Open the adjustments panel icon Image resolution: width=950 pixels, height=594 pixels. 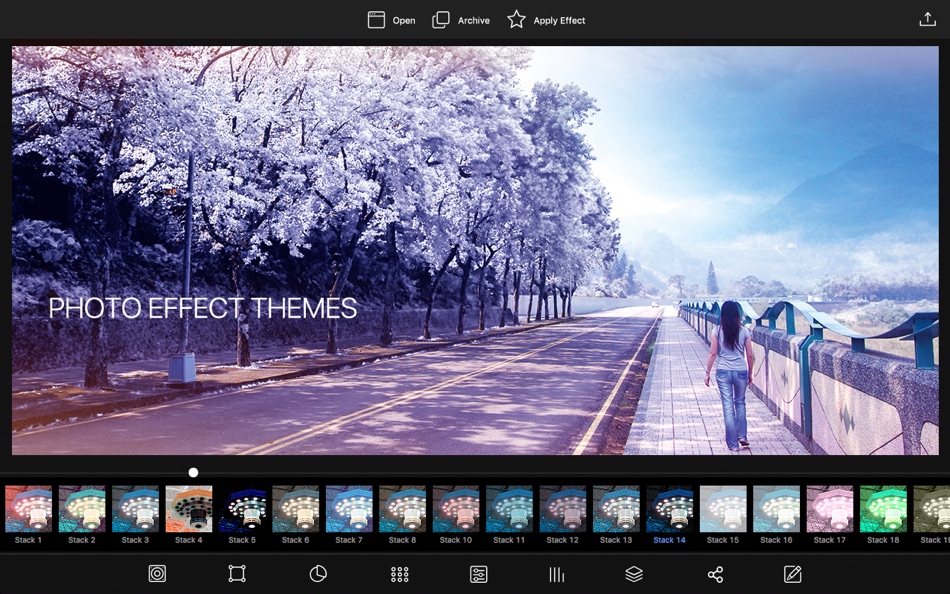pos(478,574)
